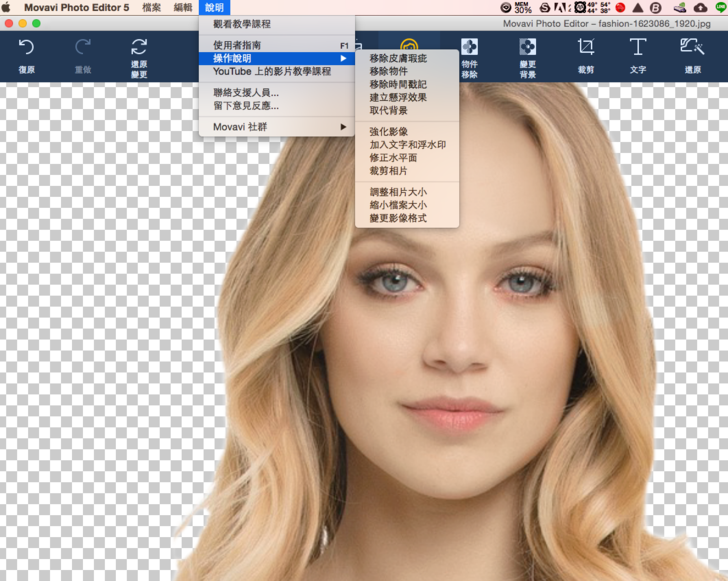
Task: Open YouTube 上的影片教學課程
Action: [272, 72]
